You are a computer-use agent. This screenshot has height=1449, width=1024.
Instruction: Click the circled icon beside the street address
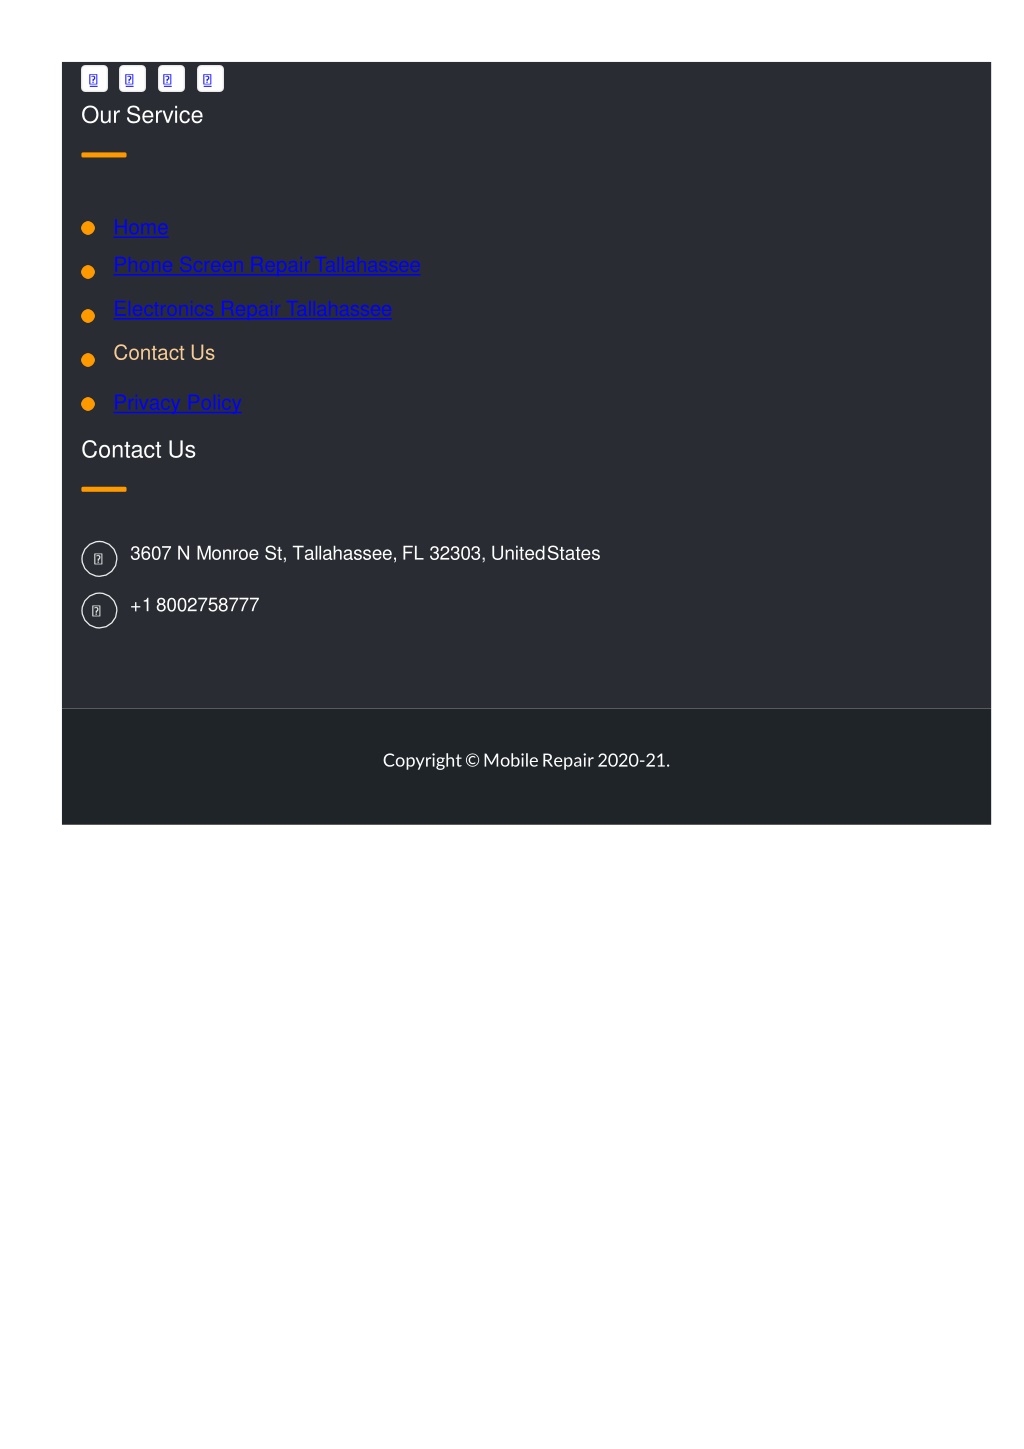[x=99, y=559]
